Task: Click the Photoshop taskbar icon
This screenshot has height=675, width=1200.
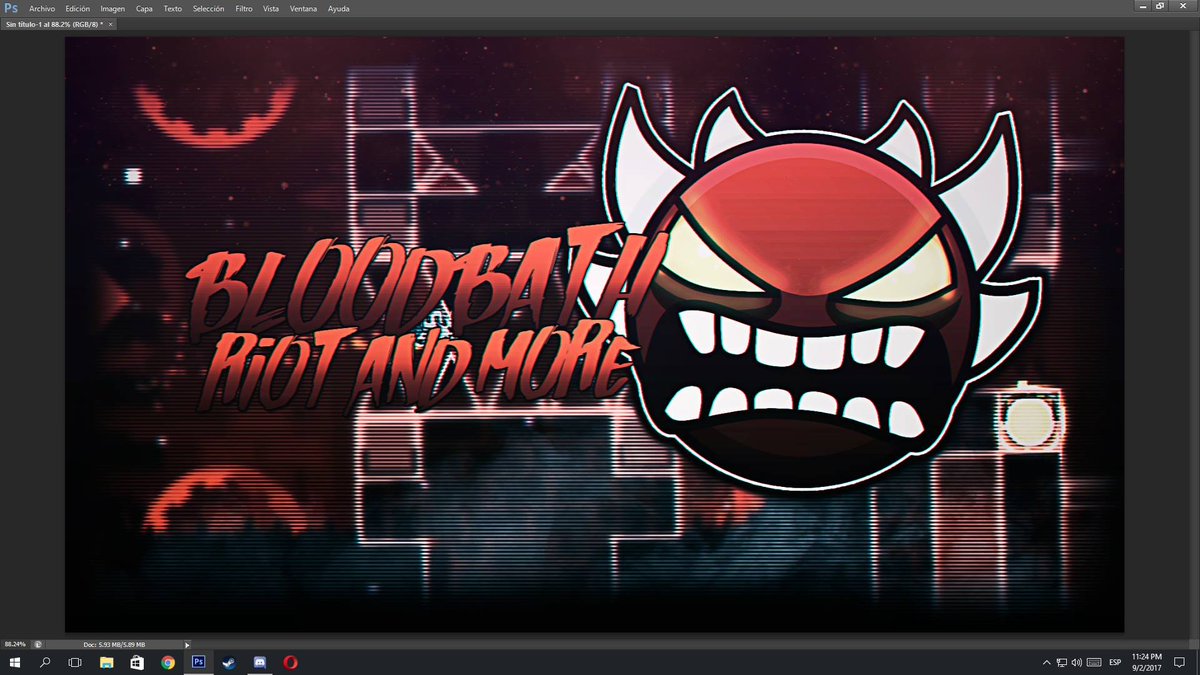Action: [x=199, y=662]
